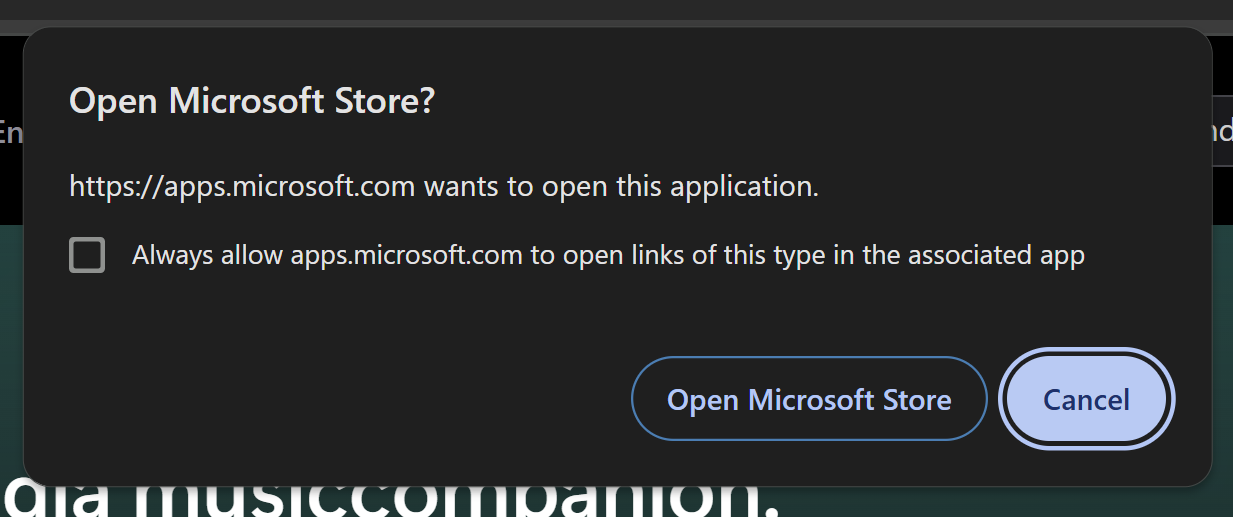The width and height of the screenshot is (1233, 517).
Task: Click the https://apps.microsoft.com URL in the message
Action: 242,186
